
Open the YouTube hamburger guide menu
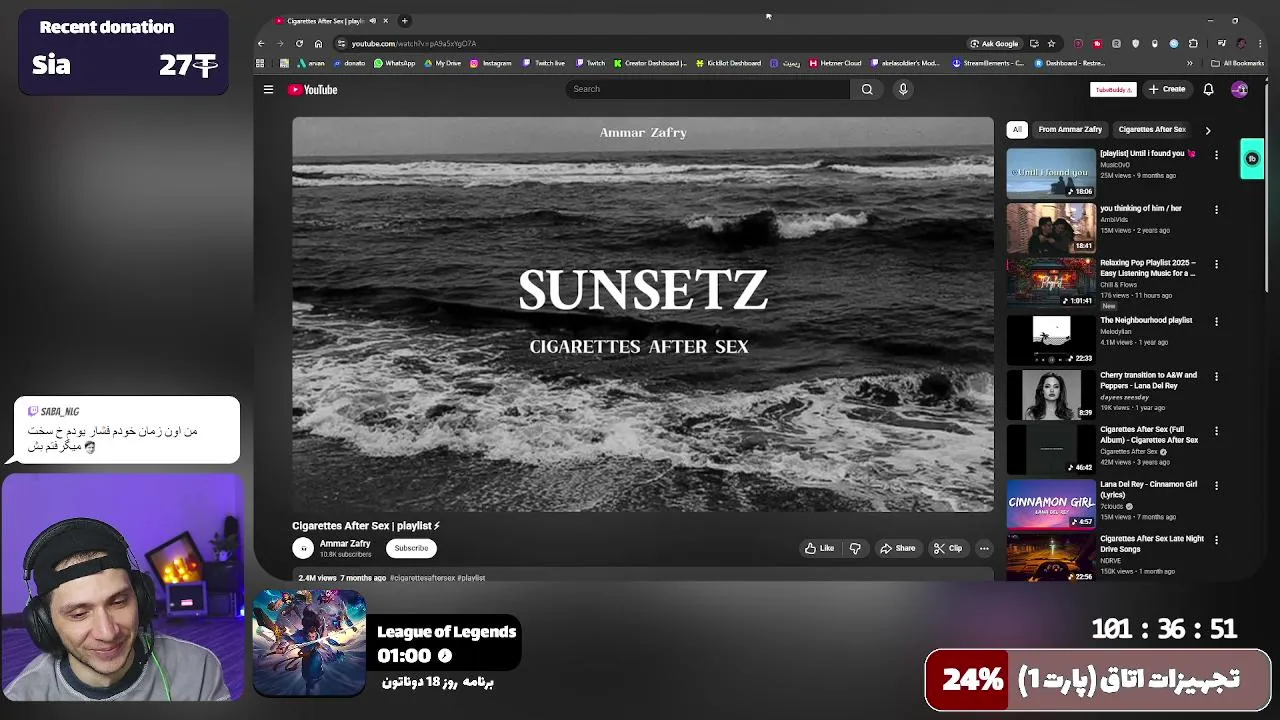pyautogui.click(x=268, y=89)
